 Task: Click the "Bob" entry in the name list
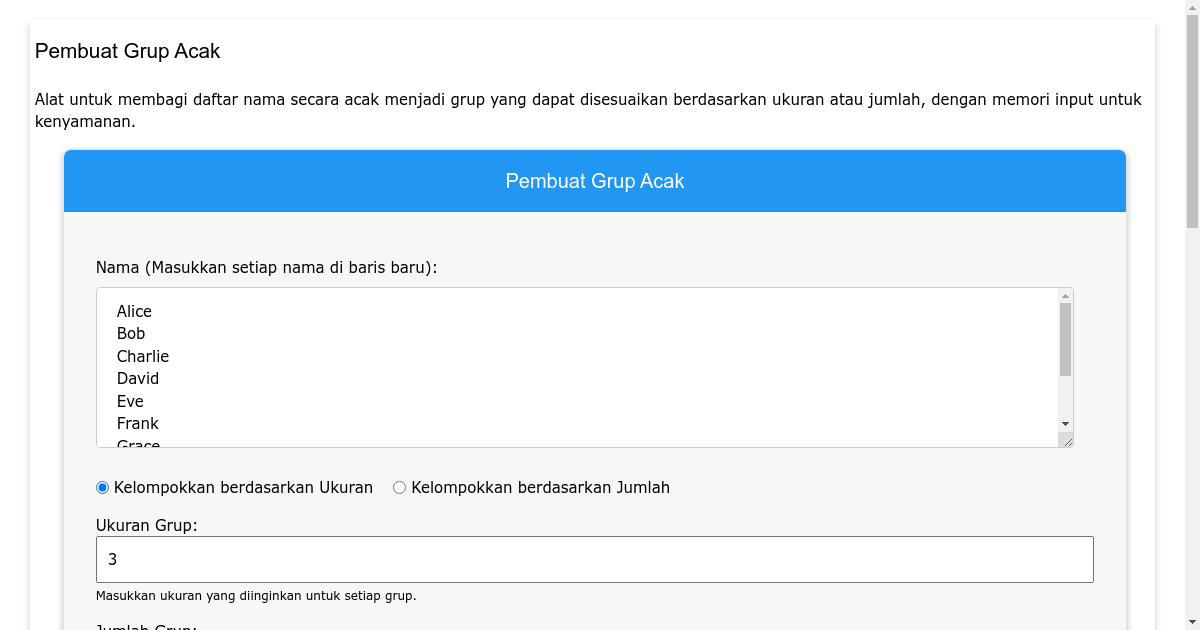coord(130,333)
